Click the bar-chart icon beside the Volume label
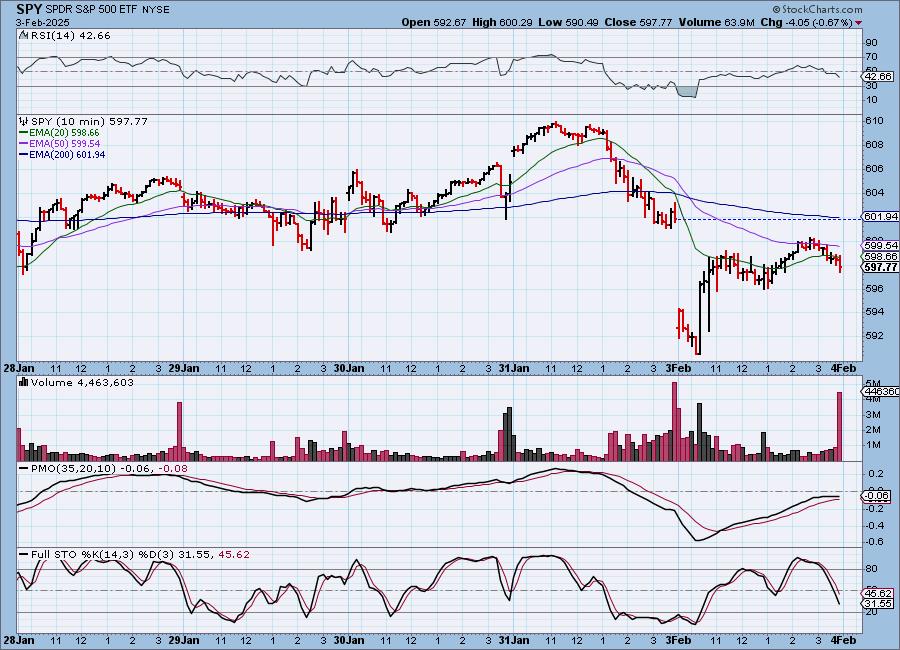900x650 pixels. pyautogui.click(x=24, y=382)
